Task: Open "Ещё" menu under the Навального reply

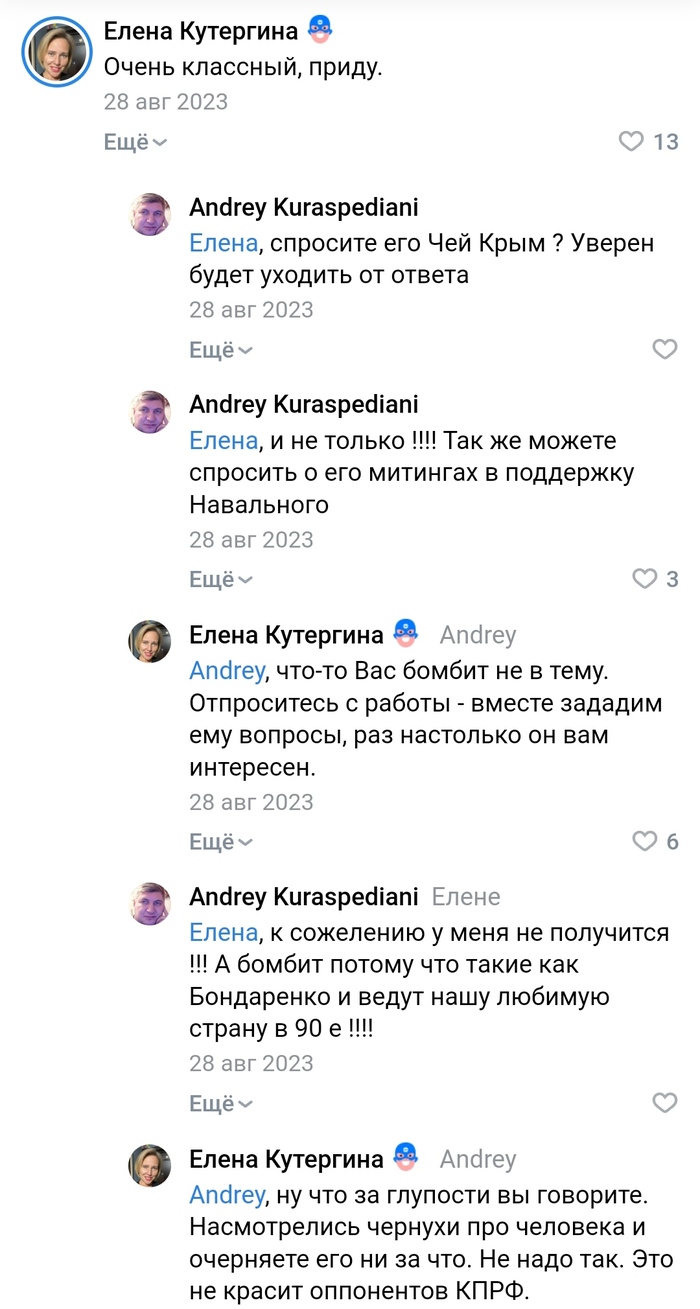Action: [x=221, y=579]
